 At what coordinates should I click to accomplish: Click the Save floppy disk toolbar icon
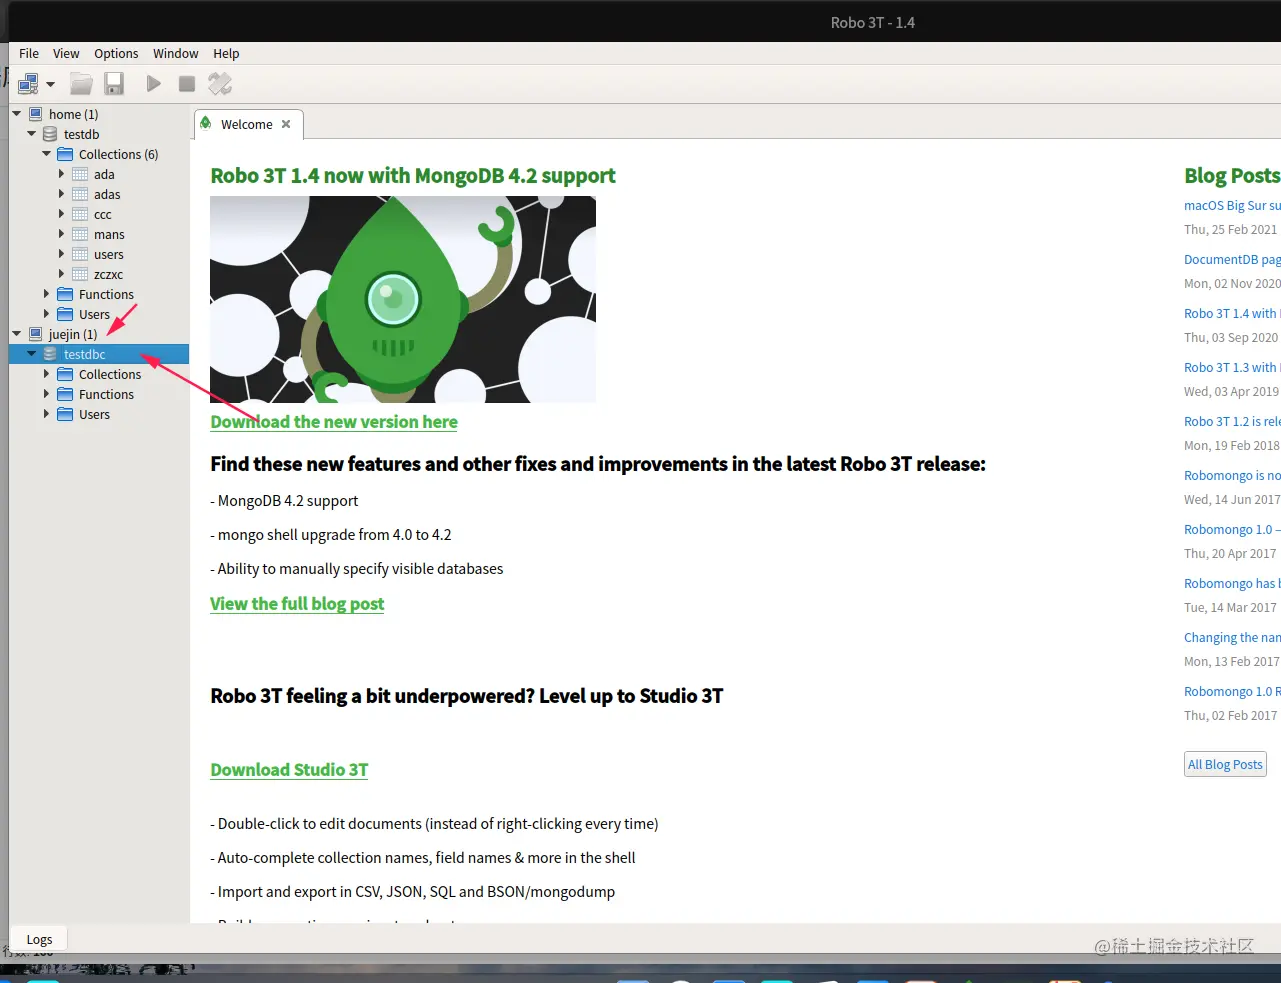pos(114,84)
